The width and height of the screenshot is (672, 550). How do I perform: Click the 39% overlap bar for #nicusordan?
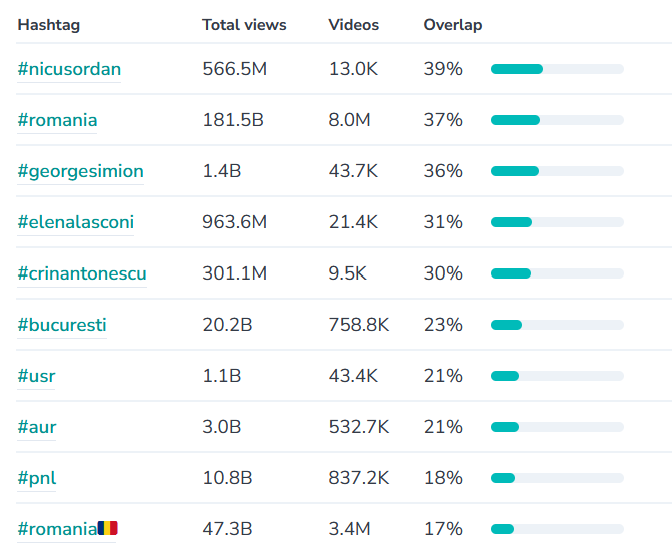coord(557,69)
